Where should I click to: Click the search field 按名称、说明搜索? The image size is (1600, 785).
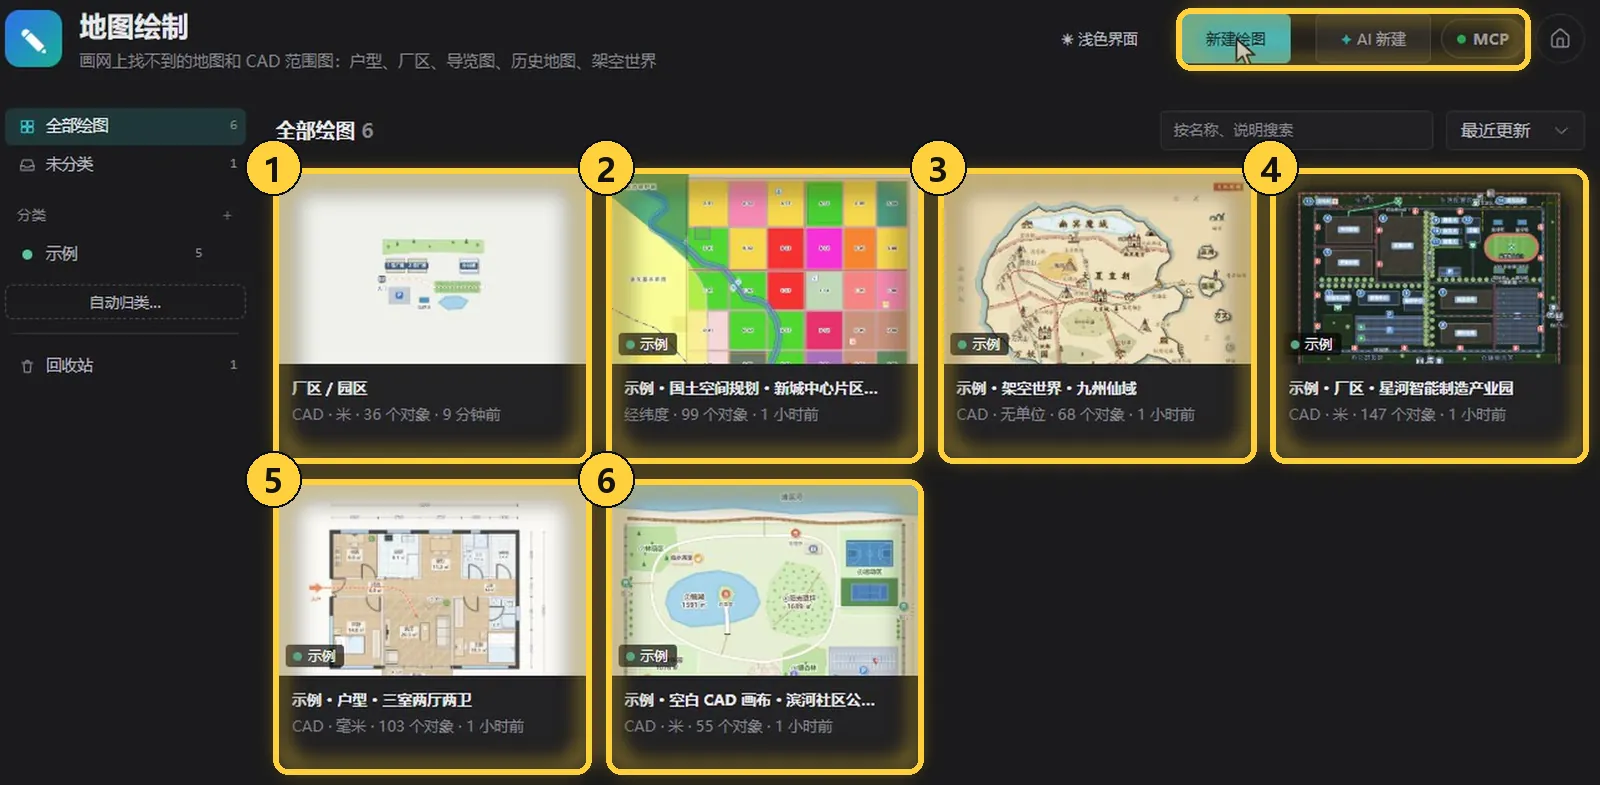click(x=1296, y=130)
